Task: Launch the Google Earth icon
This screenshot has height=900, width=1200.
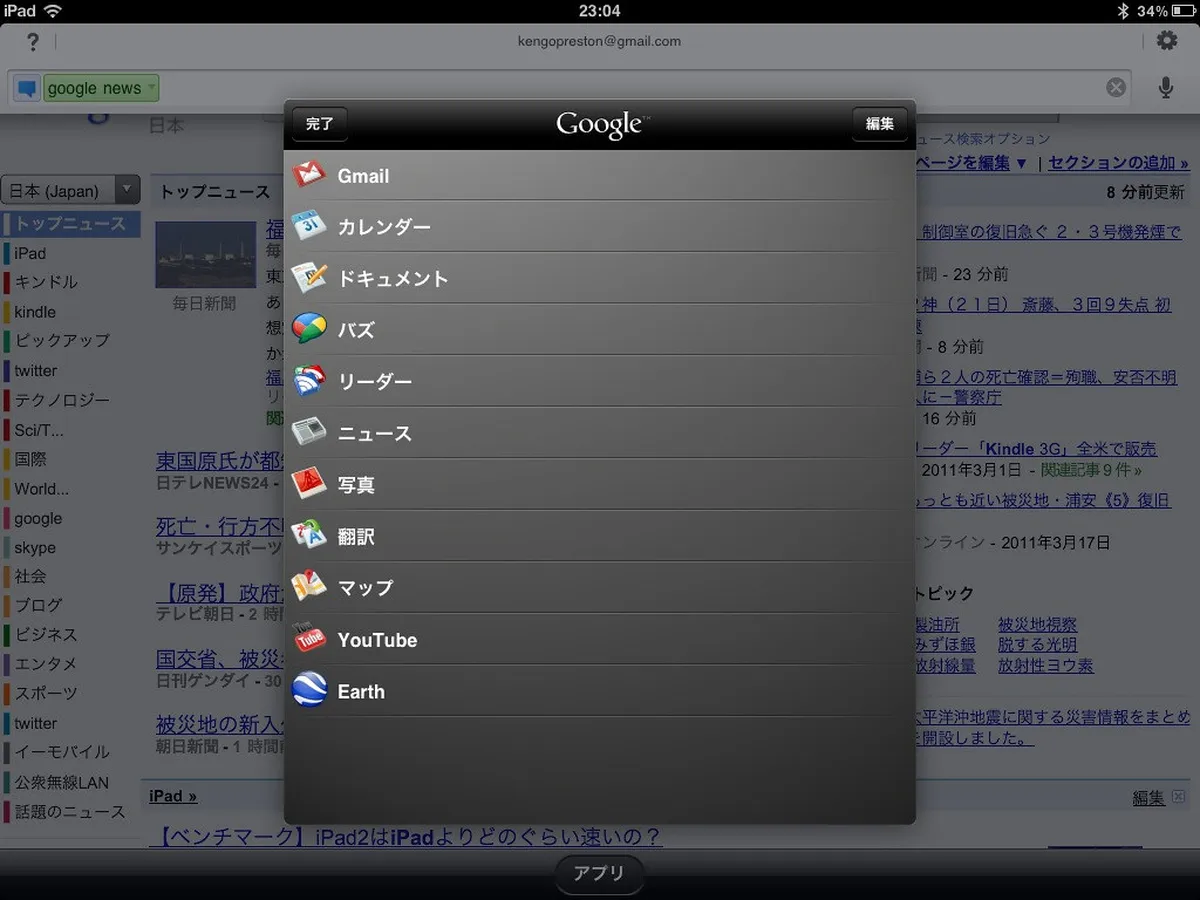Action: pos(309,691)
